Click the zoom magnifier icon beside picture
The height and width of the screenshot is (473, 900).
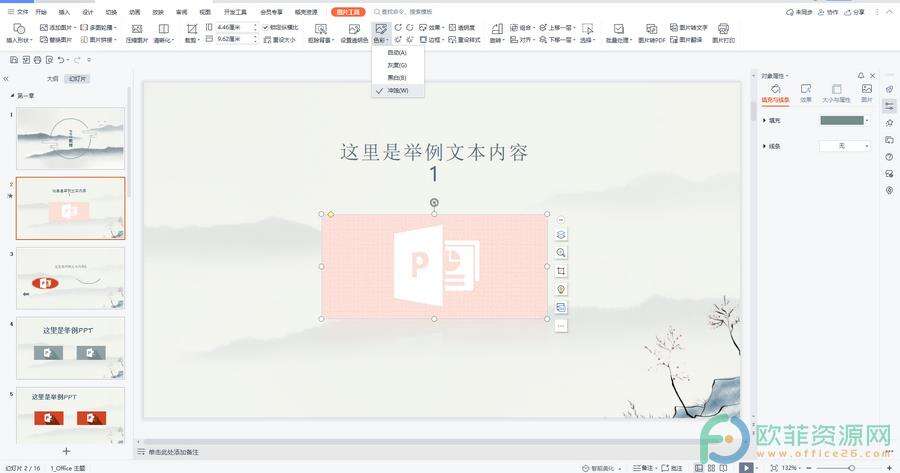[561, 253]
